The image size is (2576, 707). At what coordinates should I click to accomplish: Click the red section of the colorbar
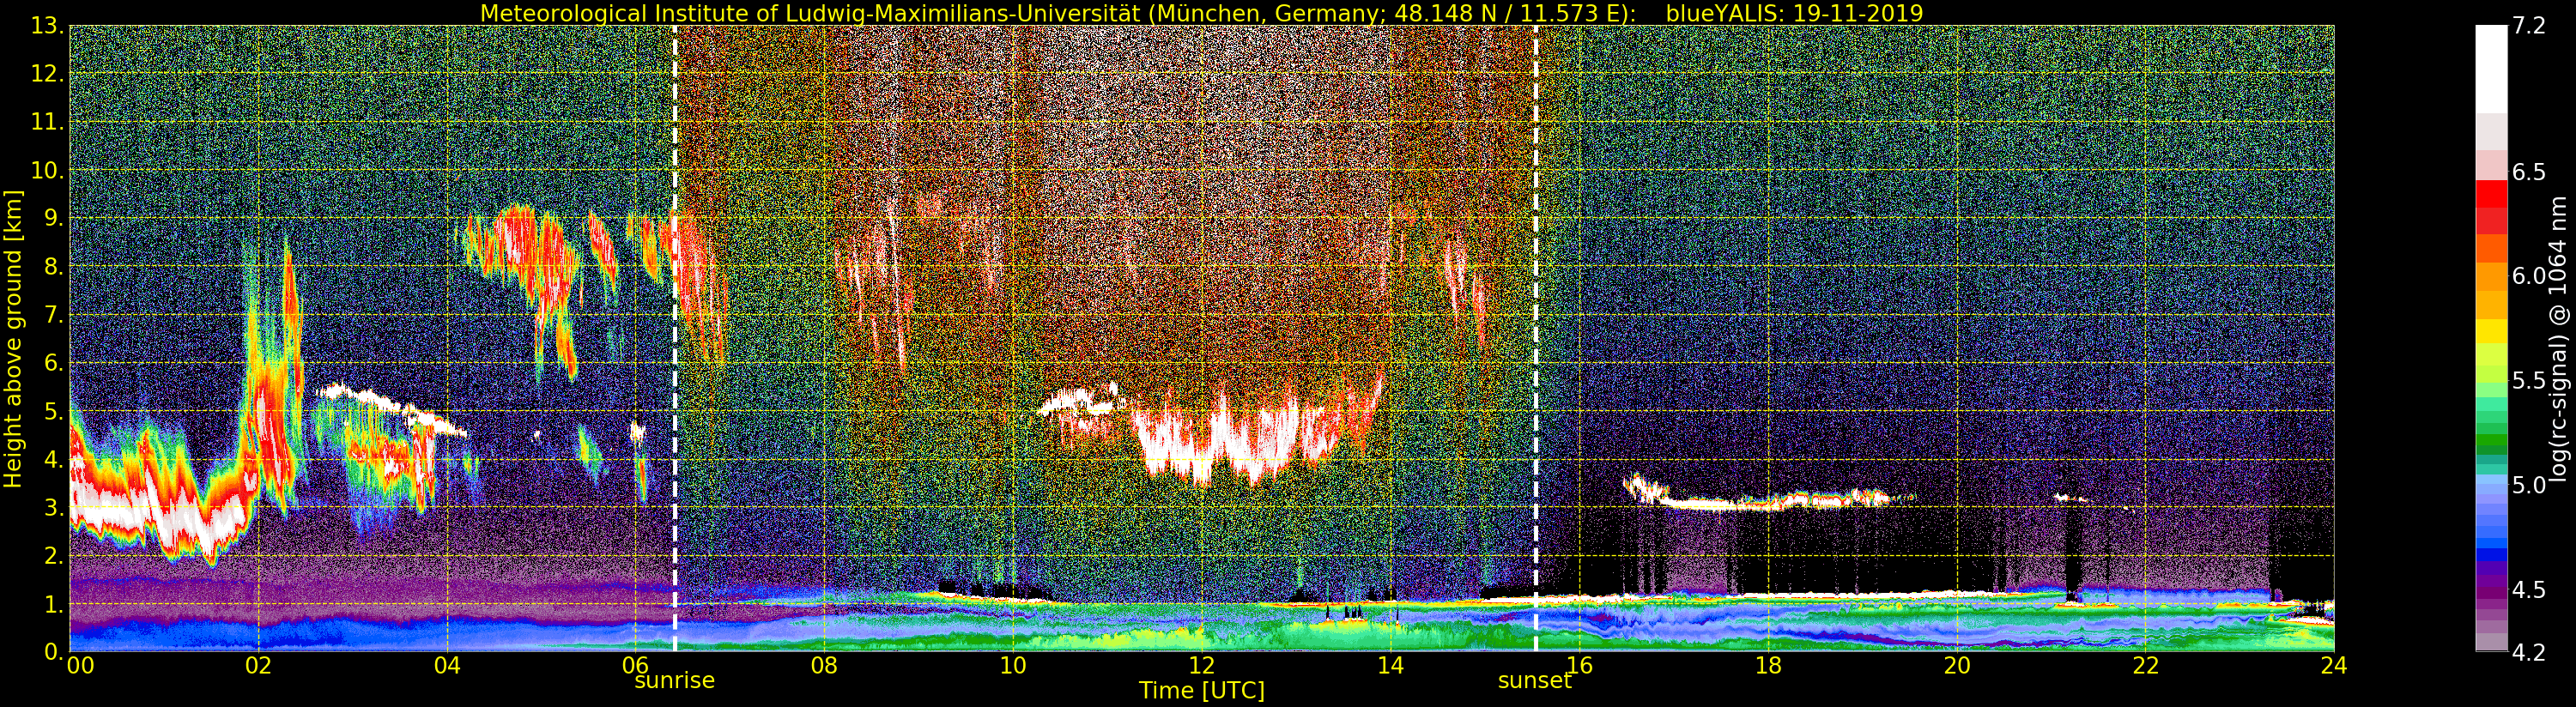[2491, 206]
